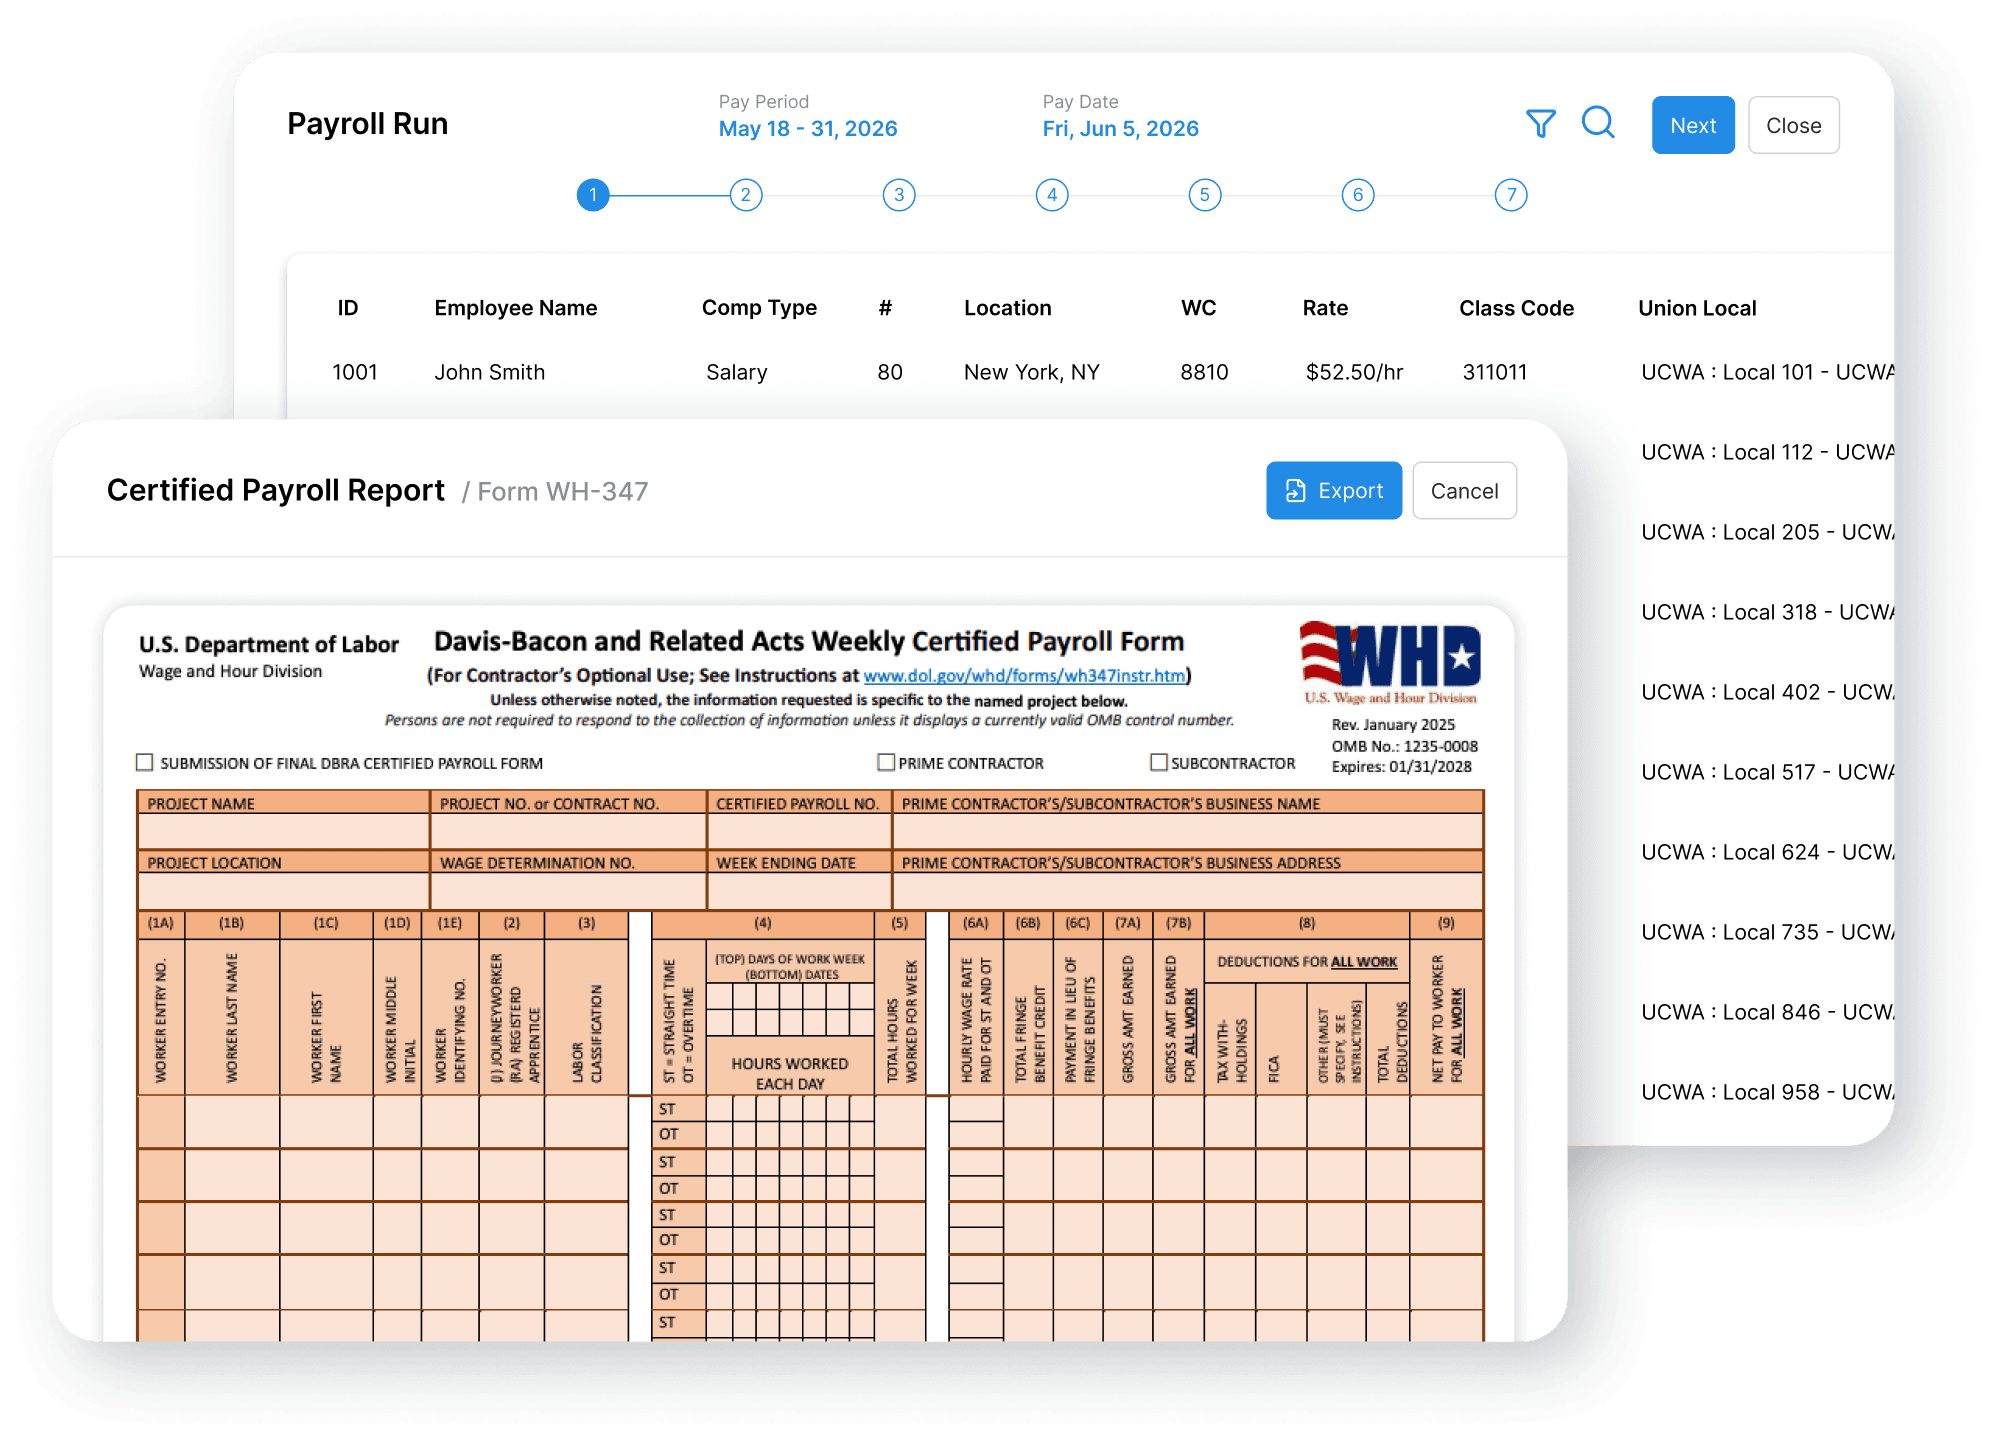The image size is (1992, 1439).
Task: Cancel the Certified Payroll Report
Action: click(1464, 490)
